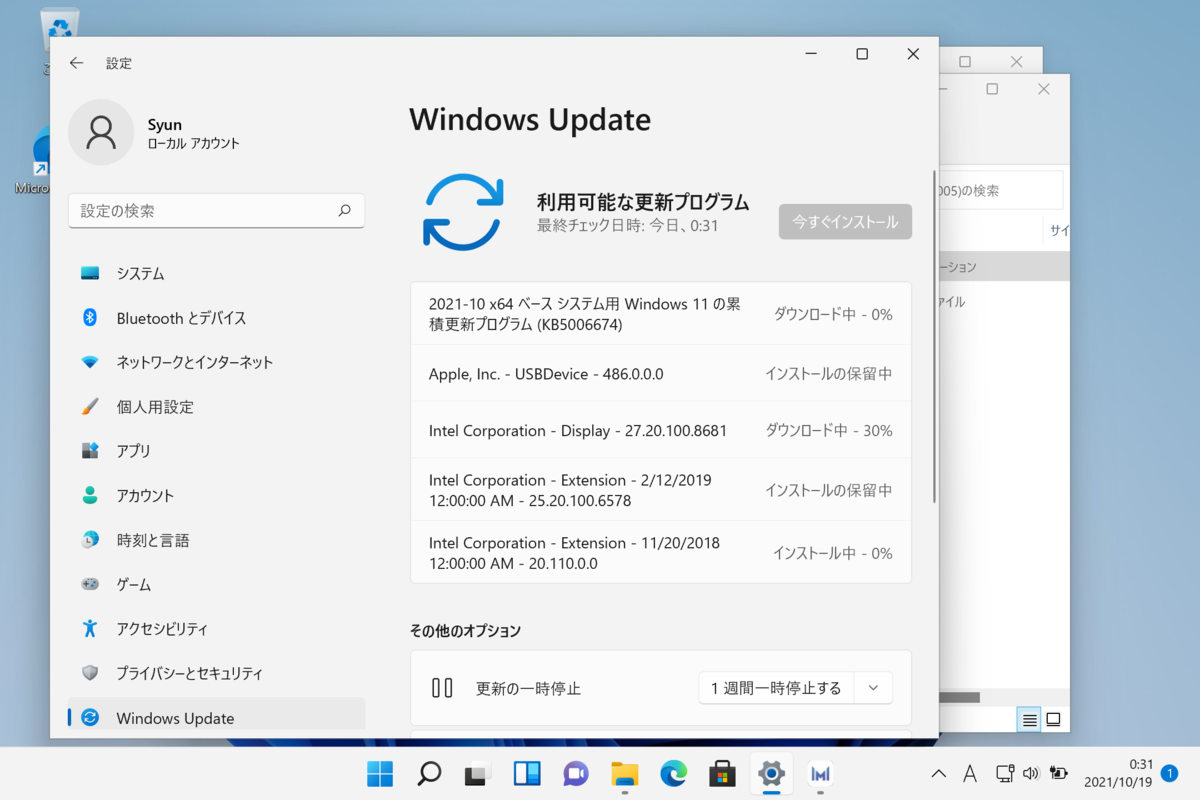The image size is (1200, 800).
Task: Expand the pause duration dropdown chevron
Action: point(873,688)
